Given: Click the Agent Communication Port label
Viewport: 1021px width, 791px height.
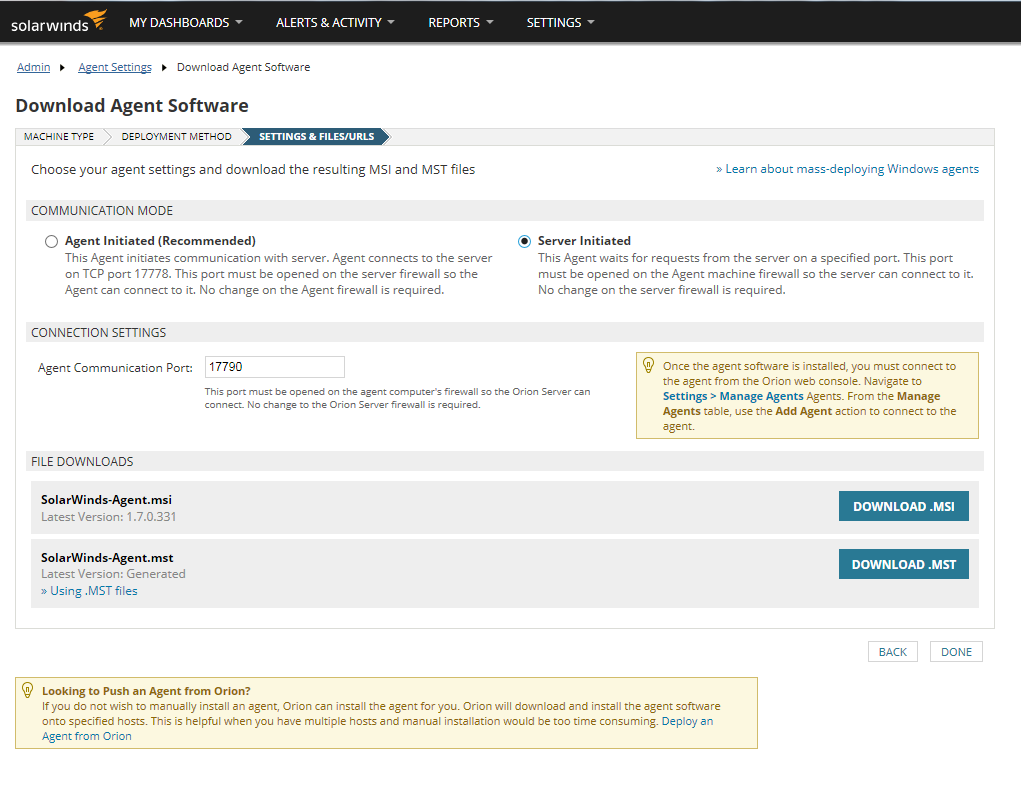Looking at the screenshot, I should click(115, 368).
